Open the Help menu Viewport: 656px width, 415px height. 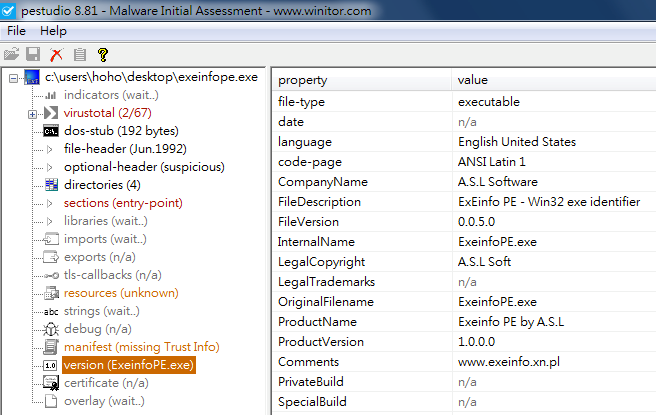53,31
